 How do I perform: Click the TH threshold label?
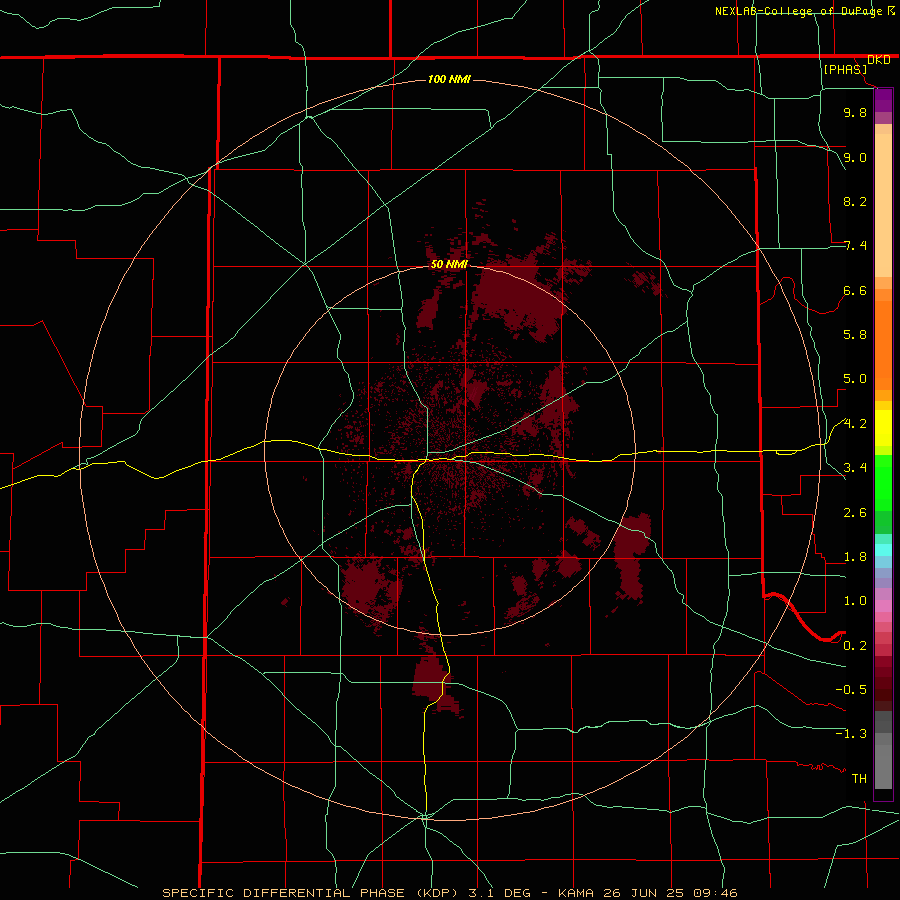point(859,778)
